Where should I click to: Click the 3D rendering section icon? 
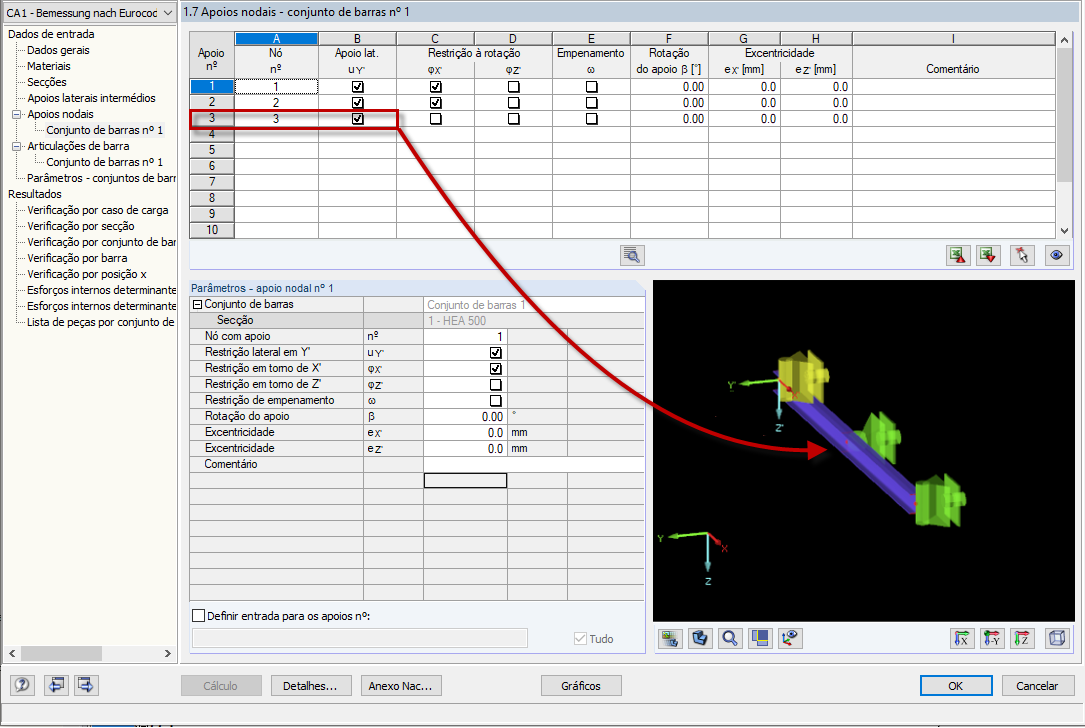tap(700, 638)
